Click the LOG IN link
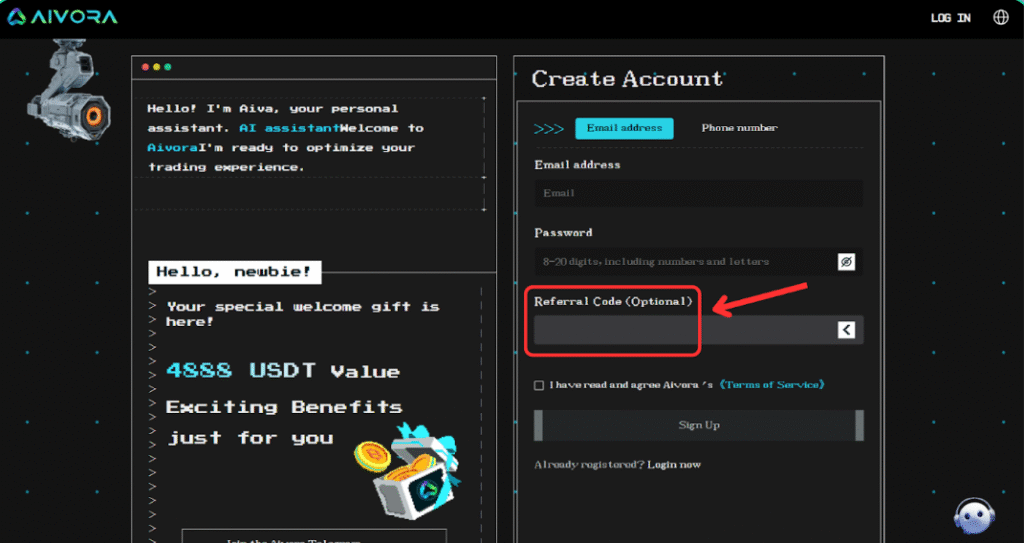 point(951,18)
